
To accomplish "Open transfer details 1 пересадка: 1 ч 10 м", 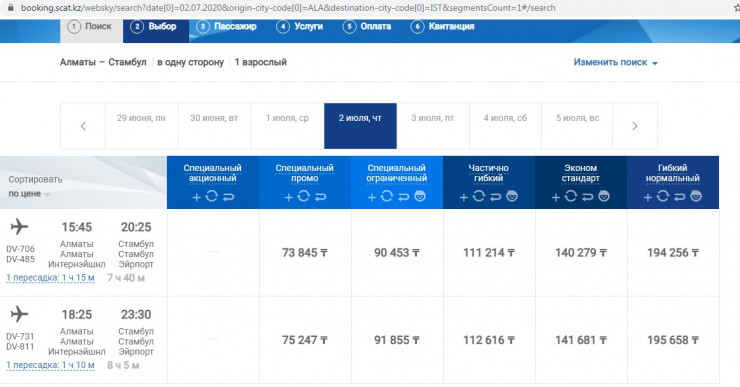I will [x=50, y=365].
